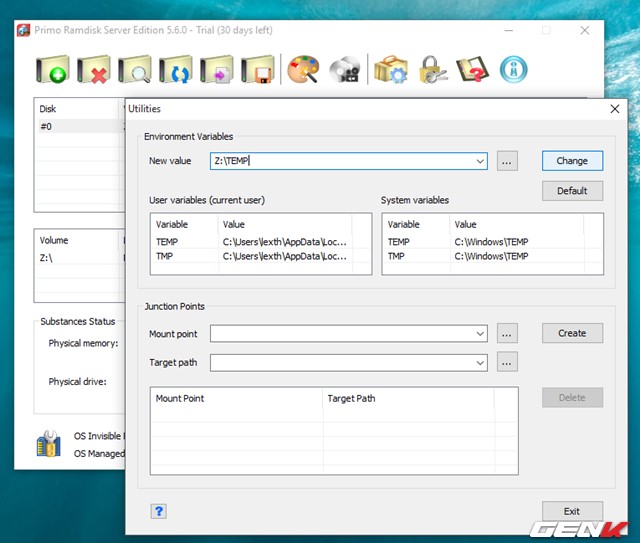
Task: Click the system variables Variable column header
Action: coord(416,225)
